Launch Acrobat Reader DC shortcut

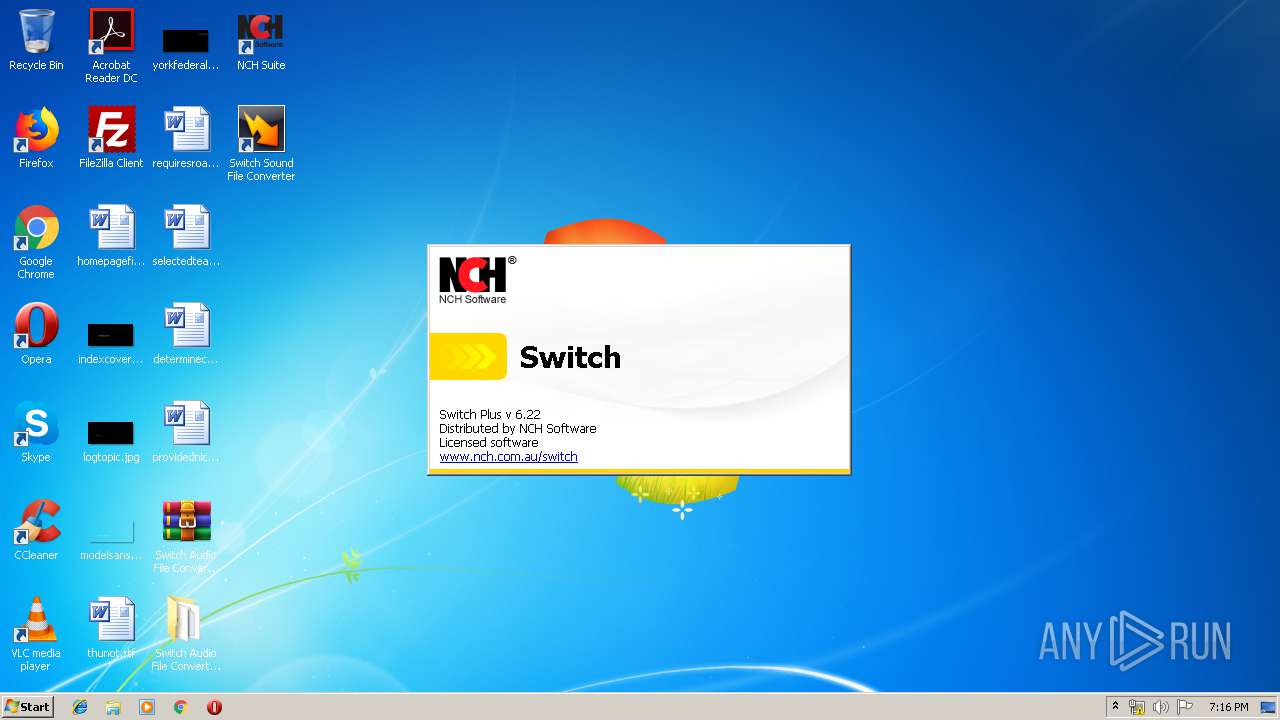pyautogui.click(x=111, y=46)
